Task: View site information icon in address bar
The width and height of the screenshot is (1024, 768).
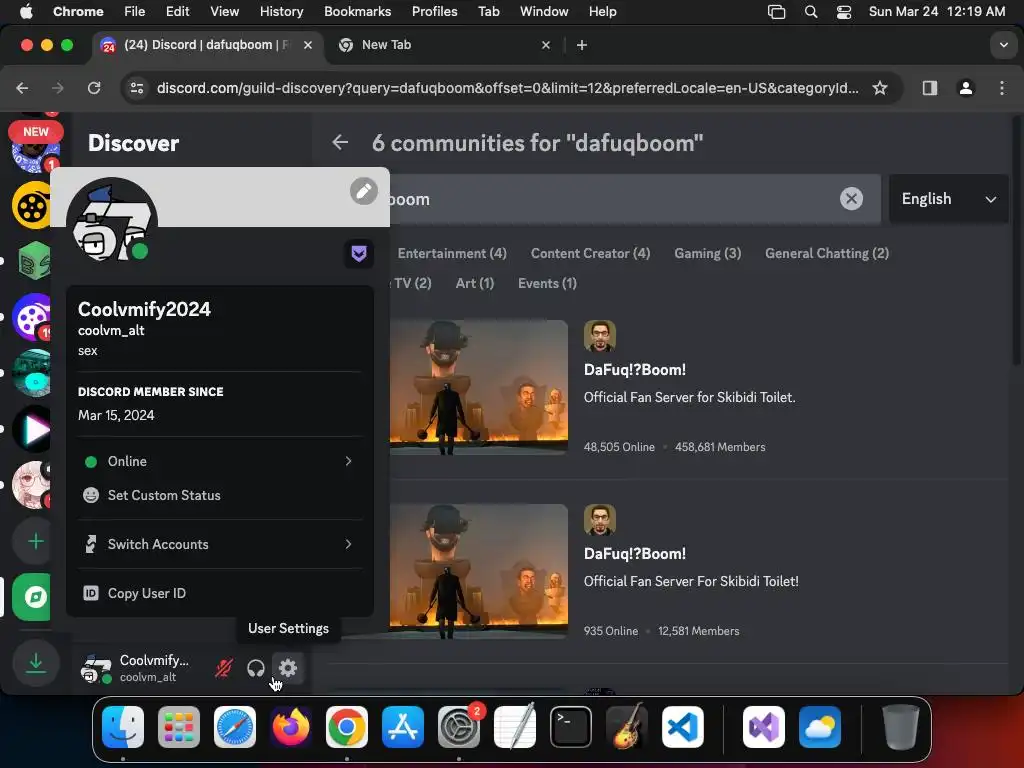Action: (x=136, y=88)
